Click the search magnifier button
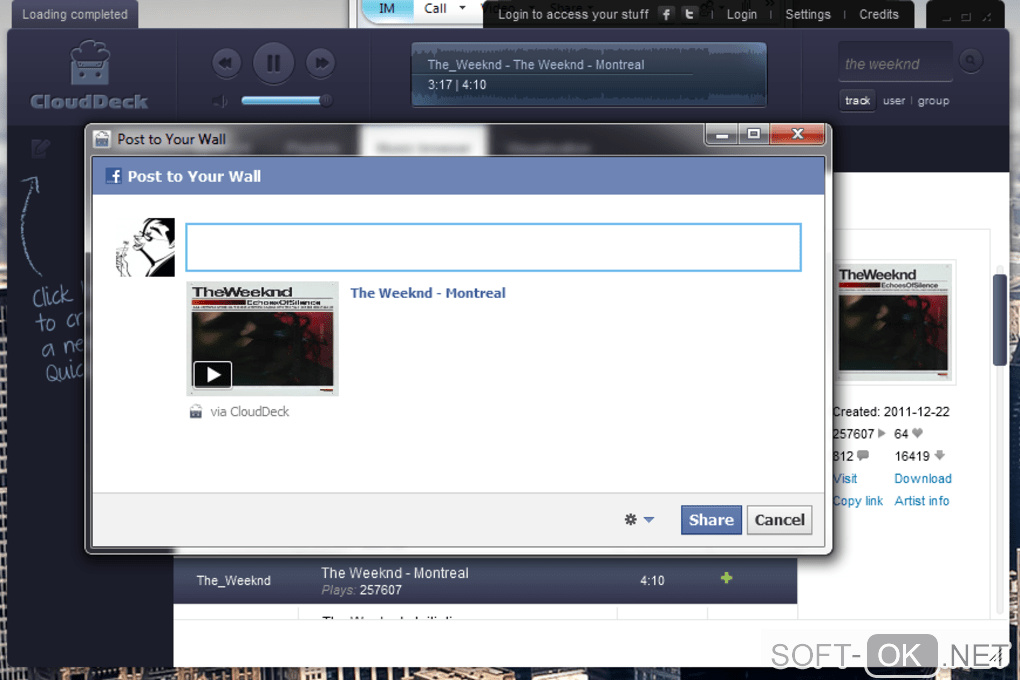 [971, 61]
